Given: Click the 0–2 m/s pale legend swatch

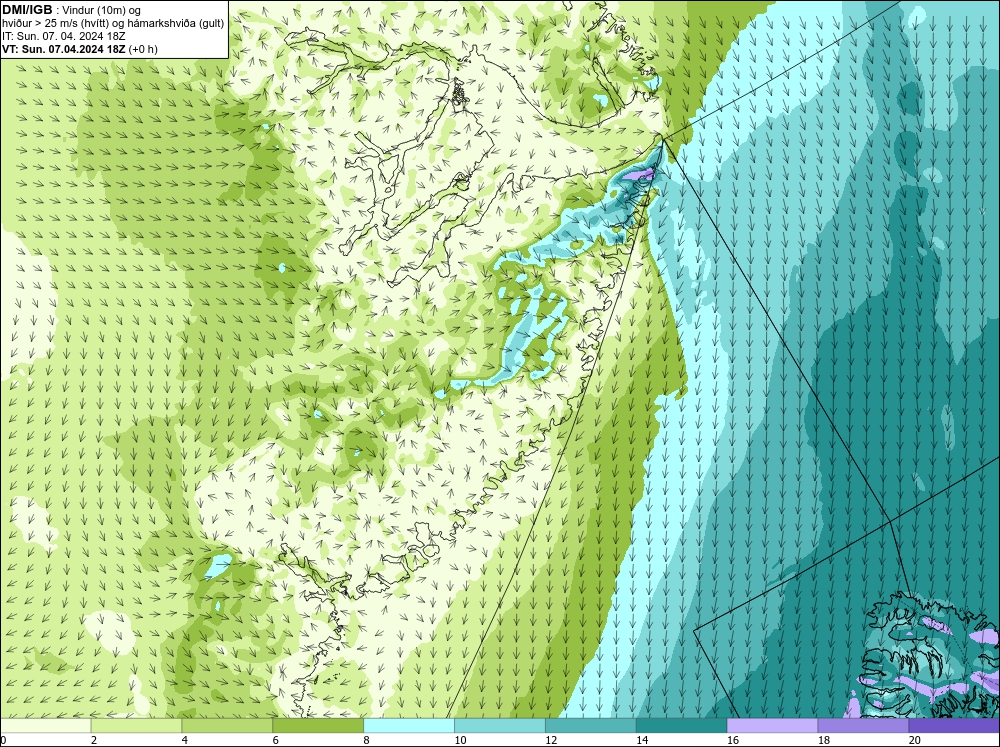Looking at the screenshot, I should point(46,726).
